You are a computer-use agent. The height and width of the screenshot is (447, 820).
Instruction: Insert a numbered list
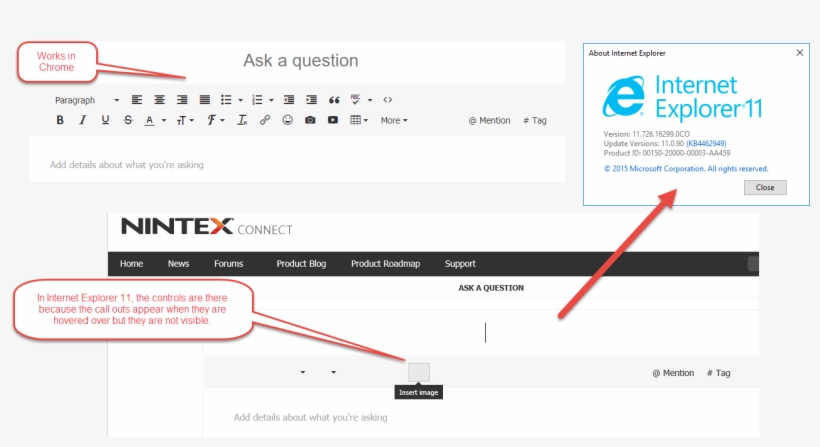257,100
